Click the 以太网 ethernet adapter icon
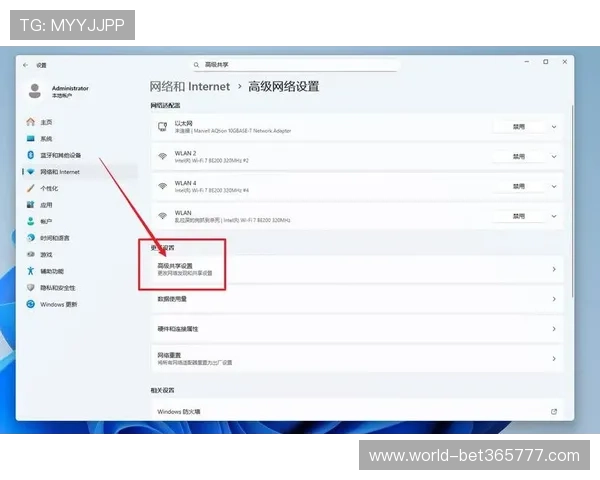Viewport: 600px width, 480px height. tap(163, 127)
